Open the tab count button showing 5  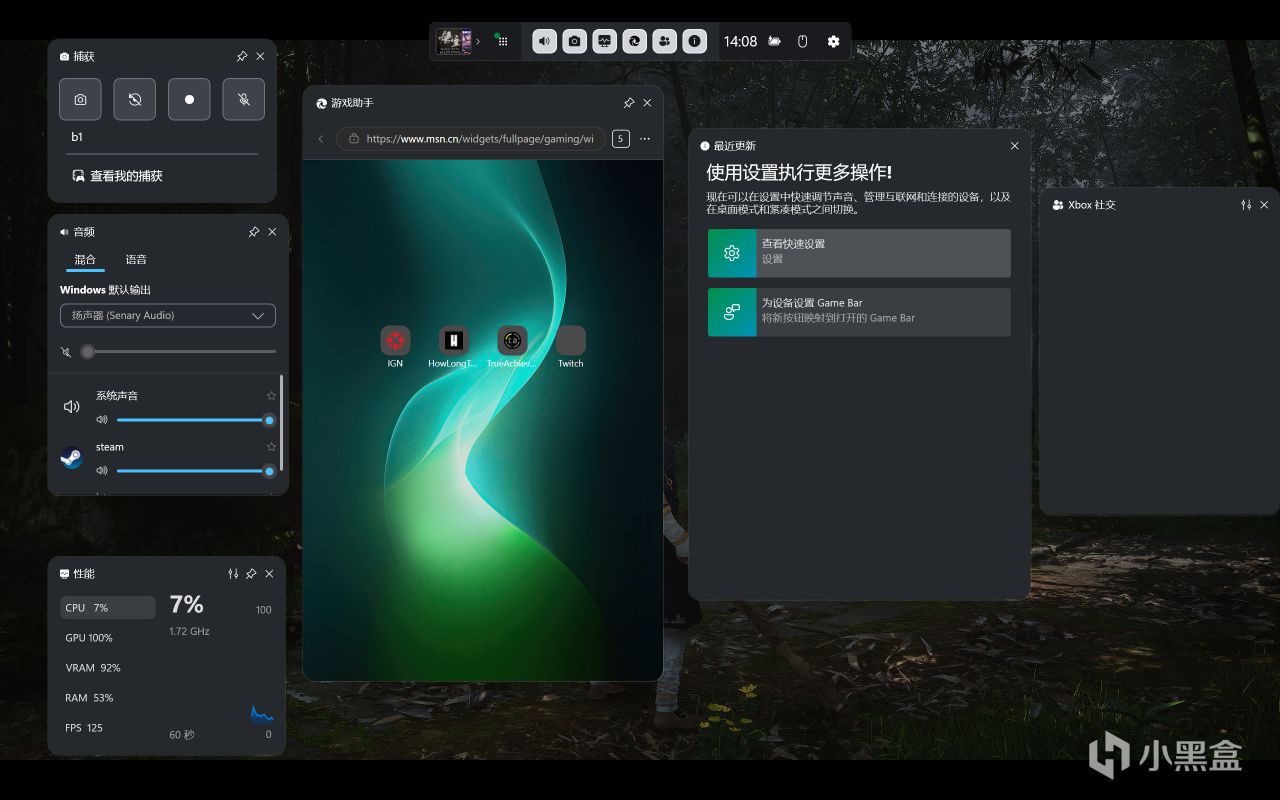click(x=621, y=139)
